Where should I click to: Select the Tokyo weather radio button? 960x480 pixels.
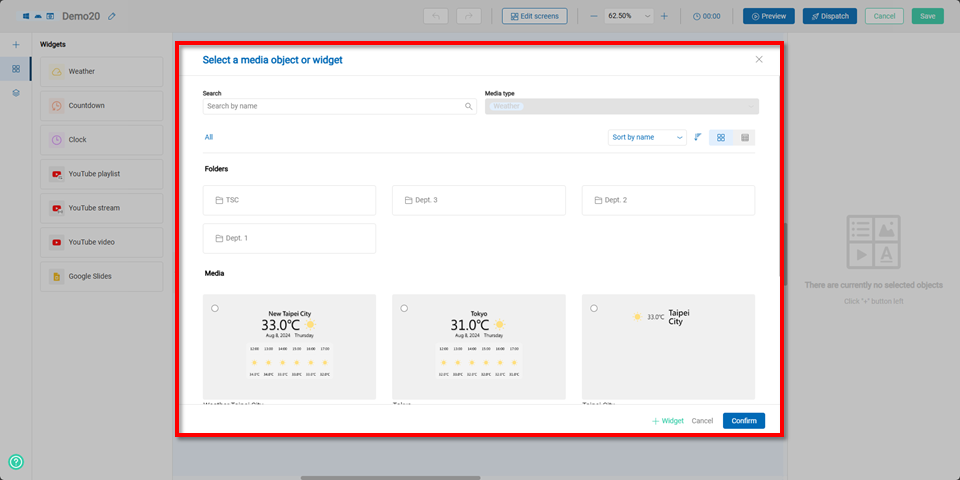(x=404, y=308)
